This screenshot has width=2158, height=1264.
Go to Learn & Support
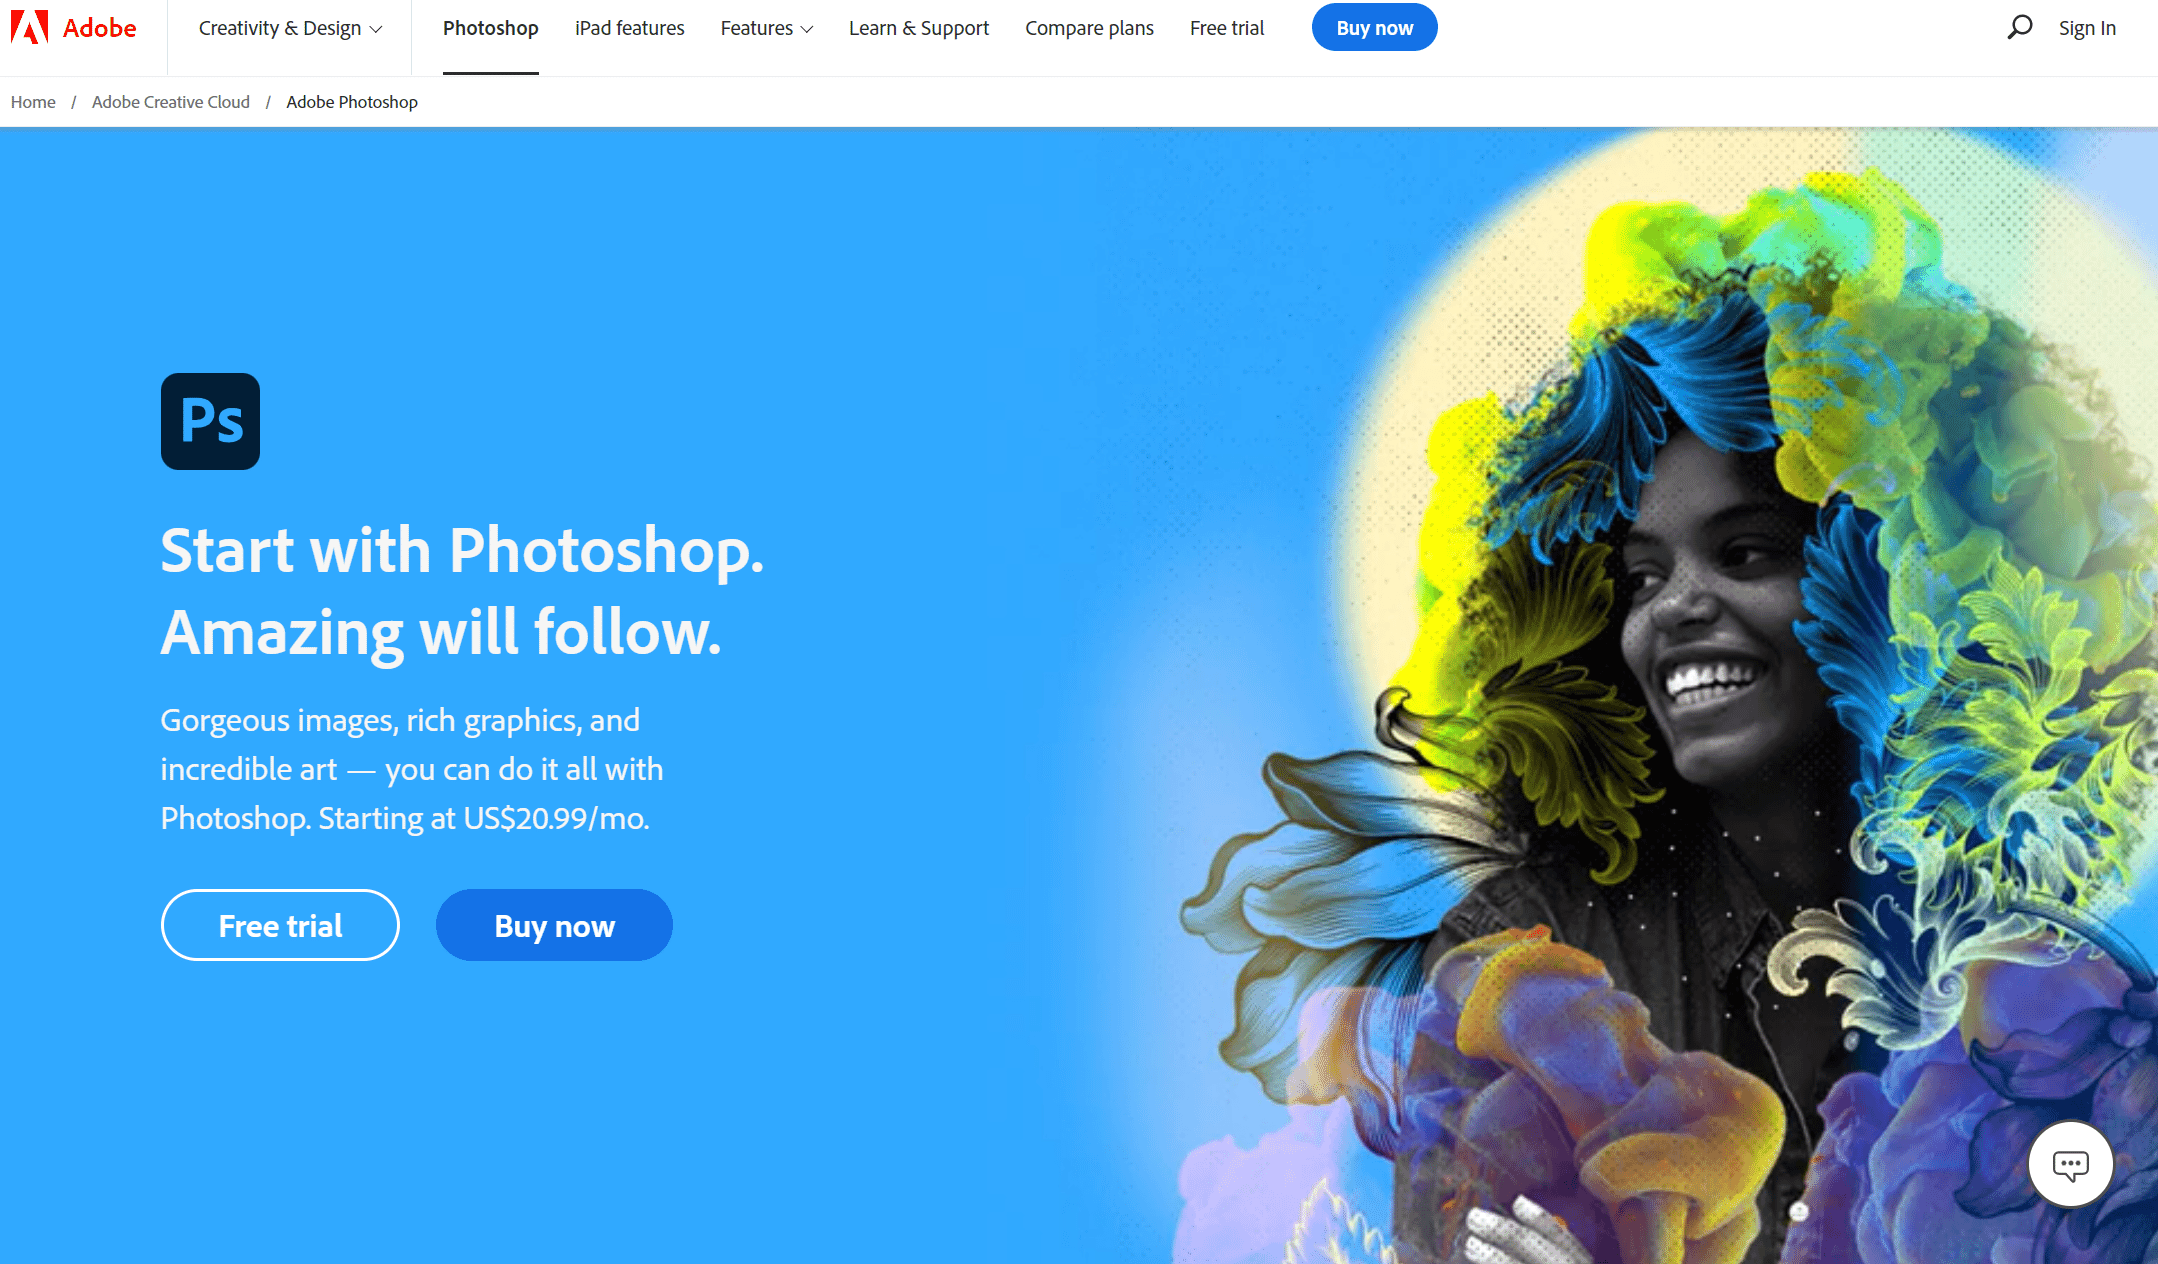click(x=918, y=28)
